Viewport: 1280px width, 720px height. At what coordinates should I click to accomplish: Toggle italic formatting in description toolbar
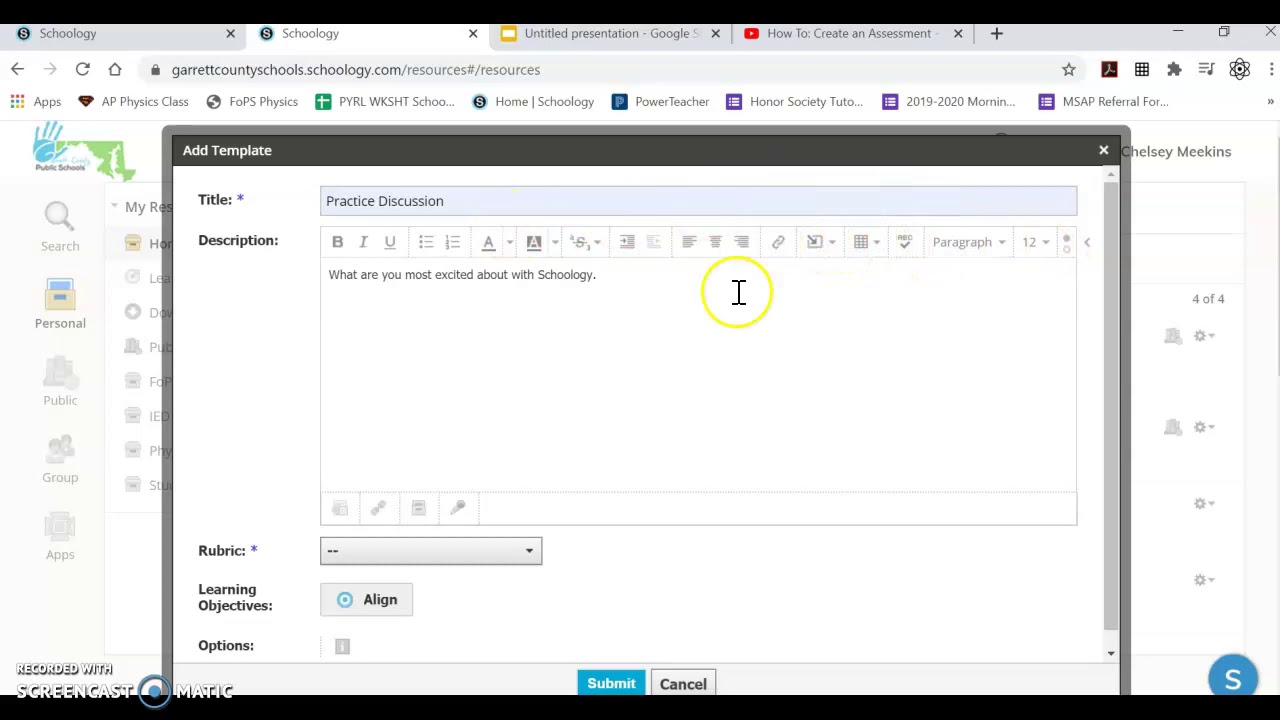click(363, 242)
